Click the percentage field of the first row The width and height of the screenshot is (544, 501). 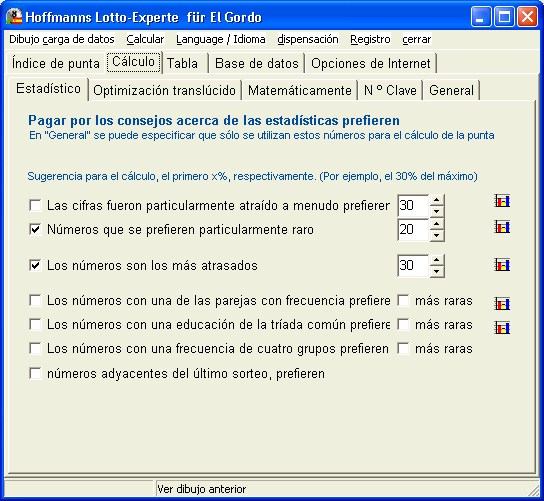413,205
